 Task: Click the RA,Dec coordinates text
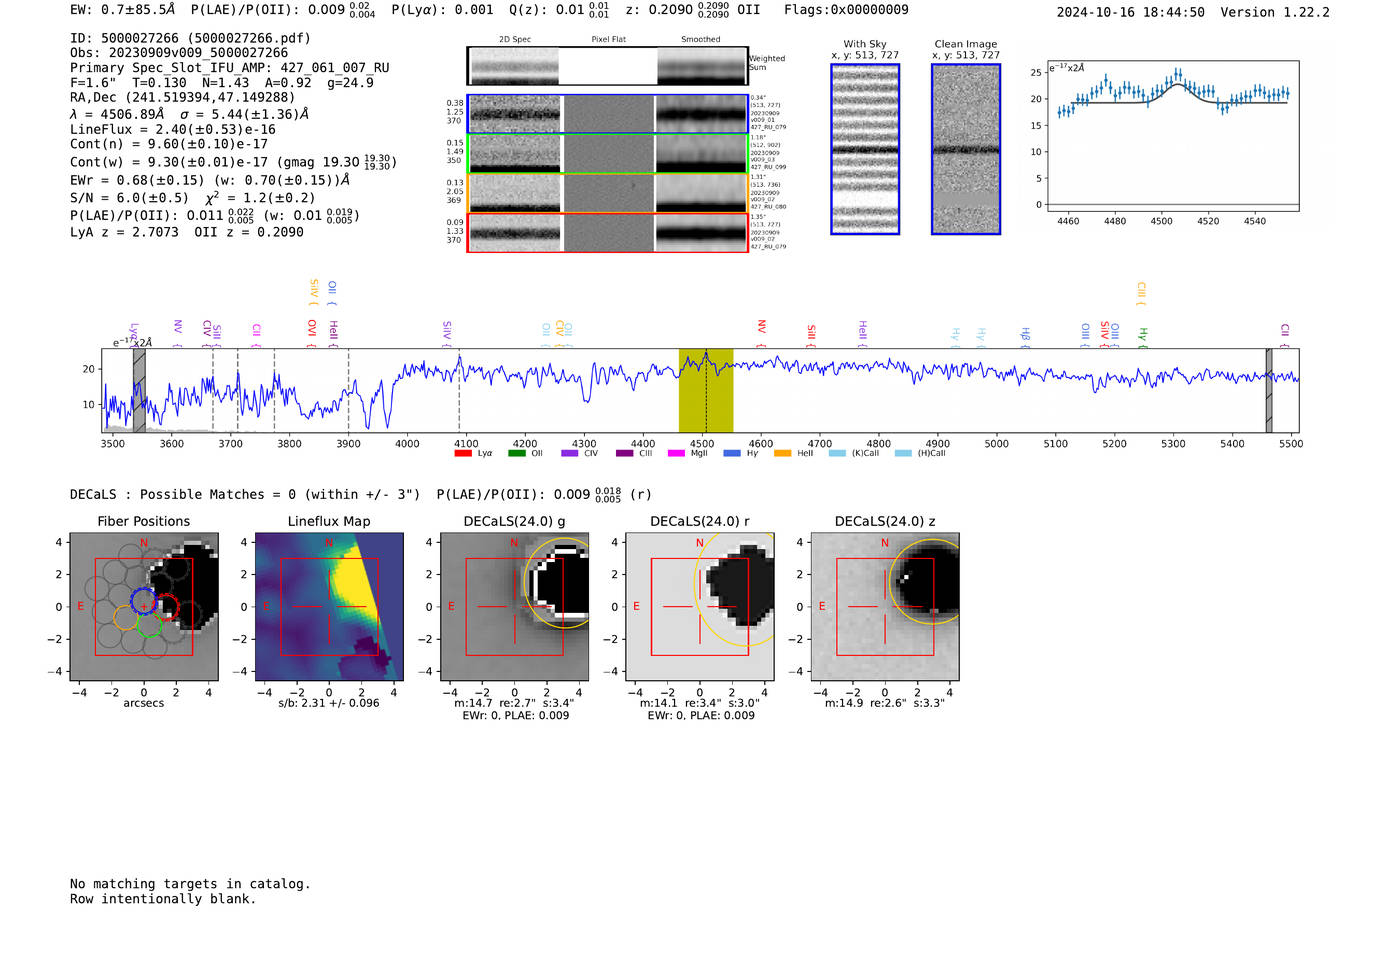tap(183, 98)
